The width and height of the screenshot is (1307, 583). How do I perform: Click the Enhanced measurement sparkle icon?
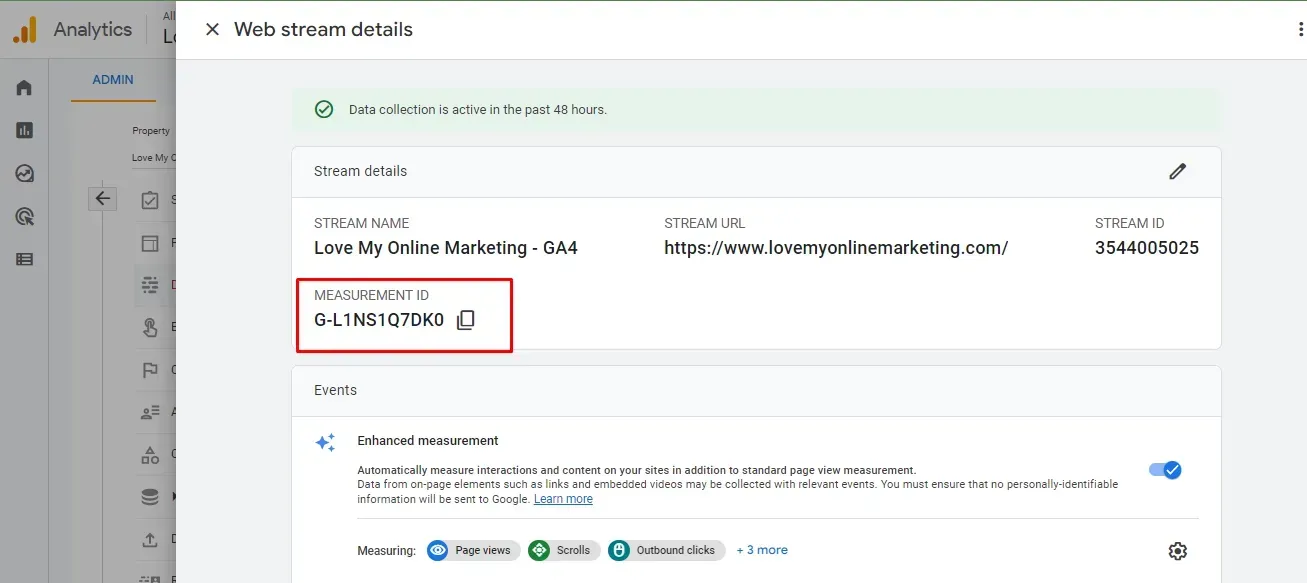click(x=325, y=442)
